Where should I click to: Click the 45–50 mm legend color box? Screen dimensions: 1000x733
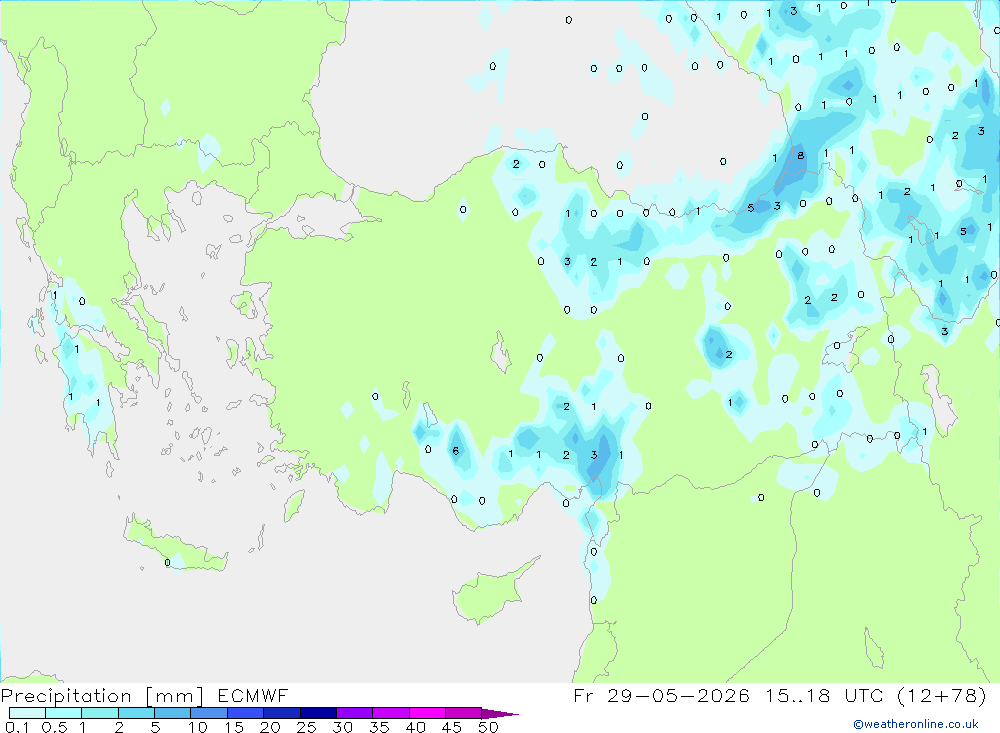point(464,713)
